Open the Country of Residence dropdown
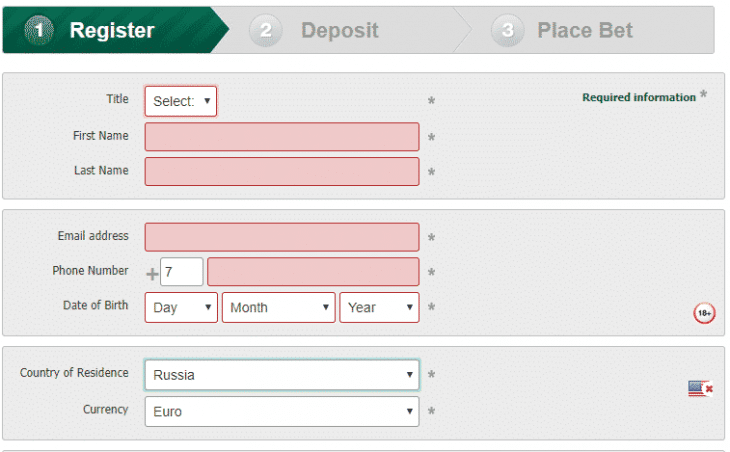 (x=282, y=375)
